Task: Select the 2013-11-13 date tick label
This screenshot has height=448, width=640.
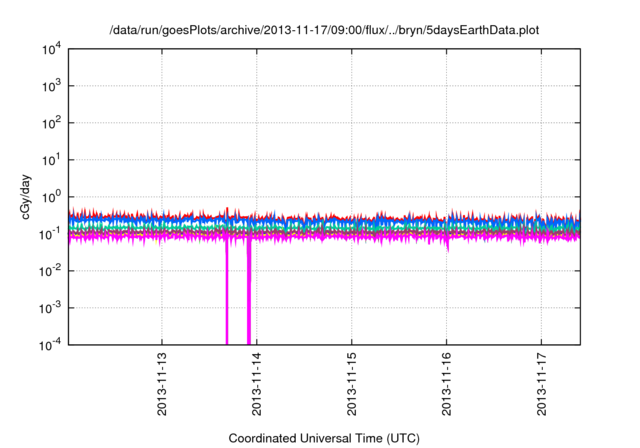Action: tap(162, 384)
